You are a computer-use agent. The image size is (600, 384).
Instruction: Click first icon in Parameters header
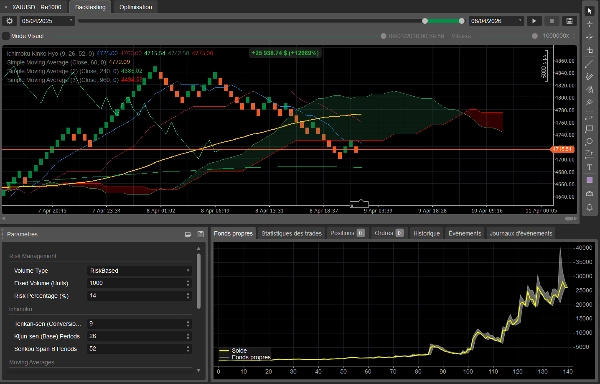[x=188, y=234]
